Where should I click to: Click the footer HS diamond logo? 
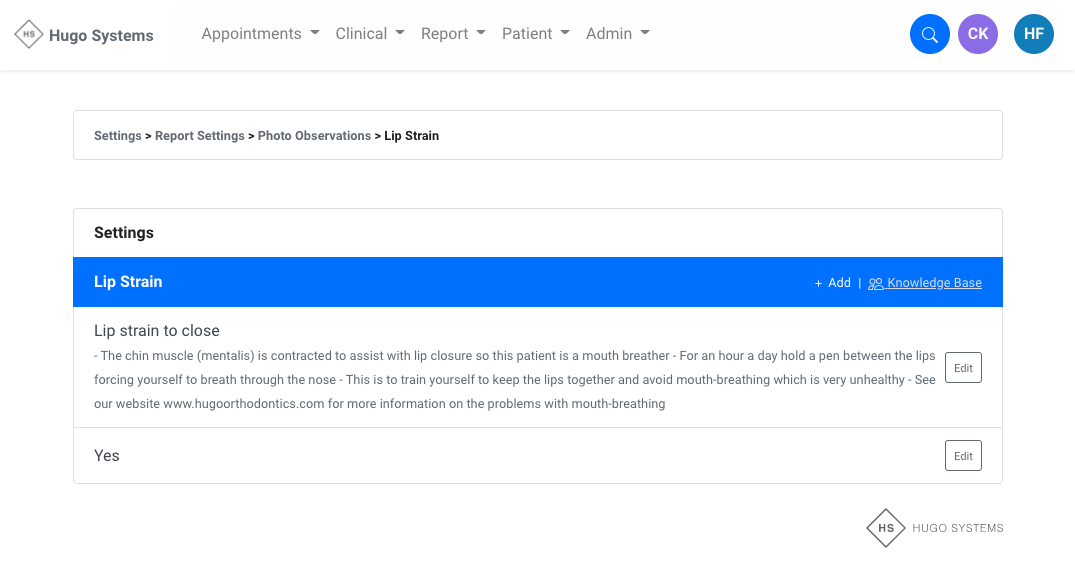point(885,528)
